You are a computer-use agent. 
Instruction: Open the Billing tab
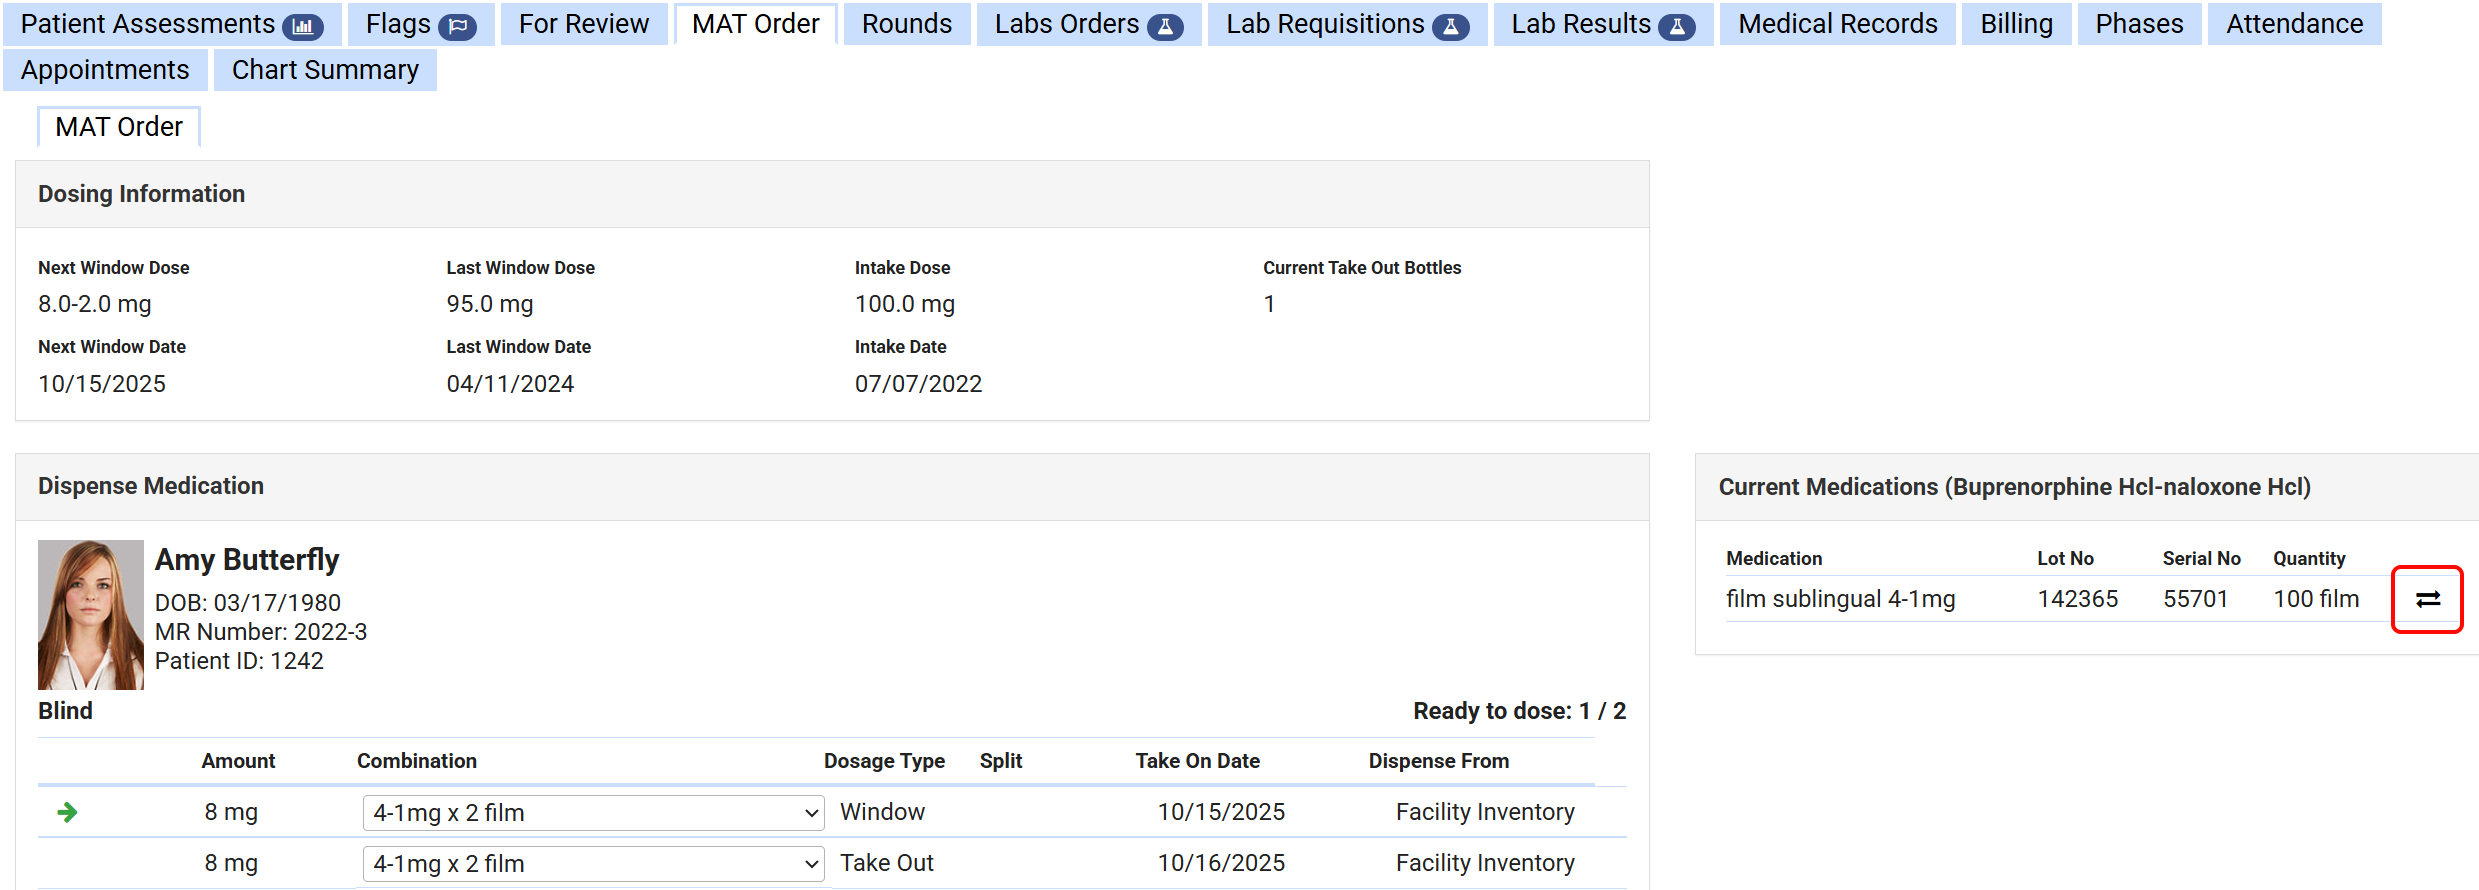tap(2016, 24)
